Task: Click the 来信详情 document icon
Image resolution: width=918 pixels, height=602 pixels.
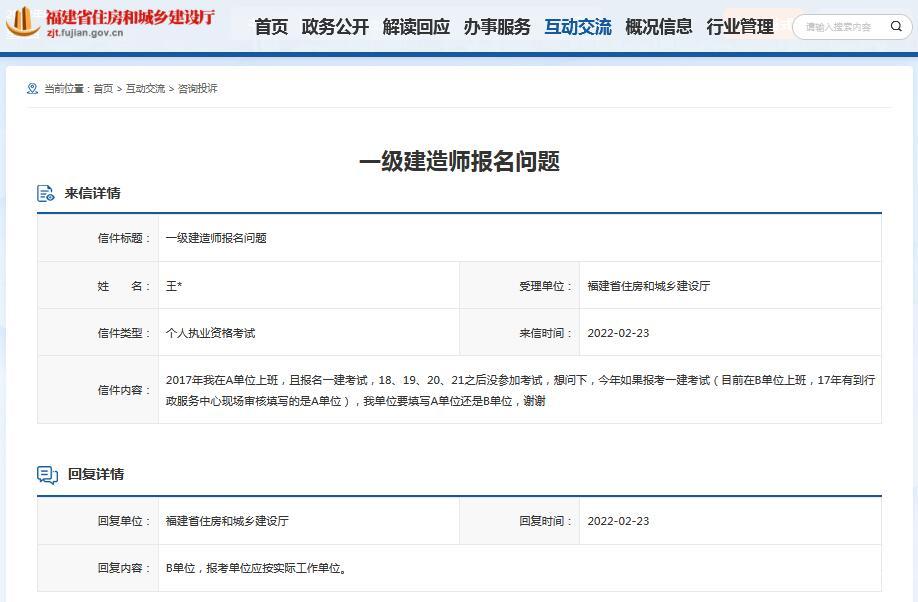Action: [46, 193]
